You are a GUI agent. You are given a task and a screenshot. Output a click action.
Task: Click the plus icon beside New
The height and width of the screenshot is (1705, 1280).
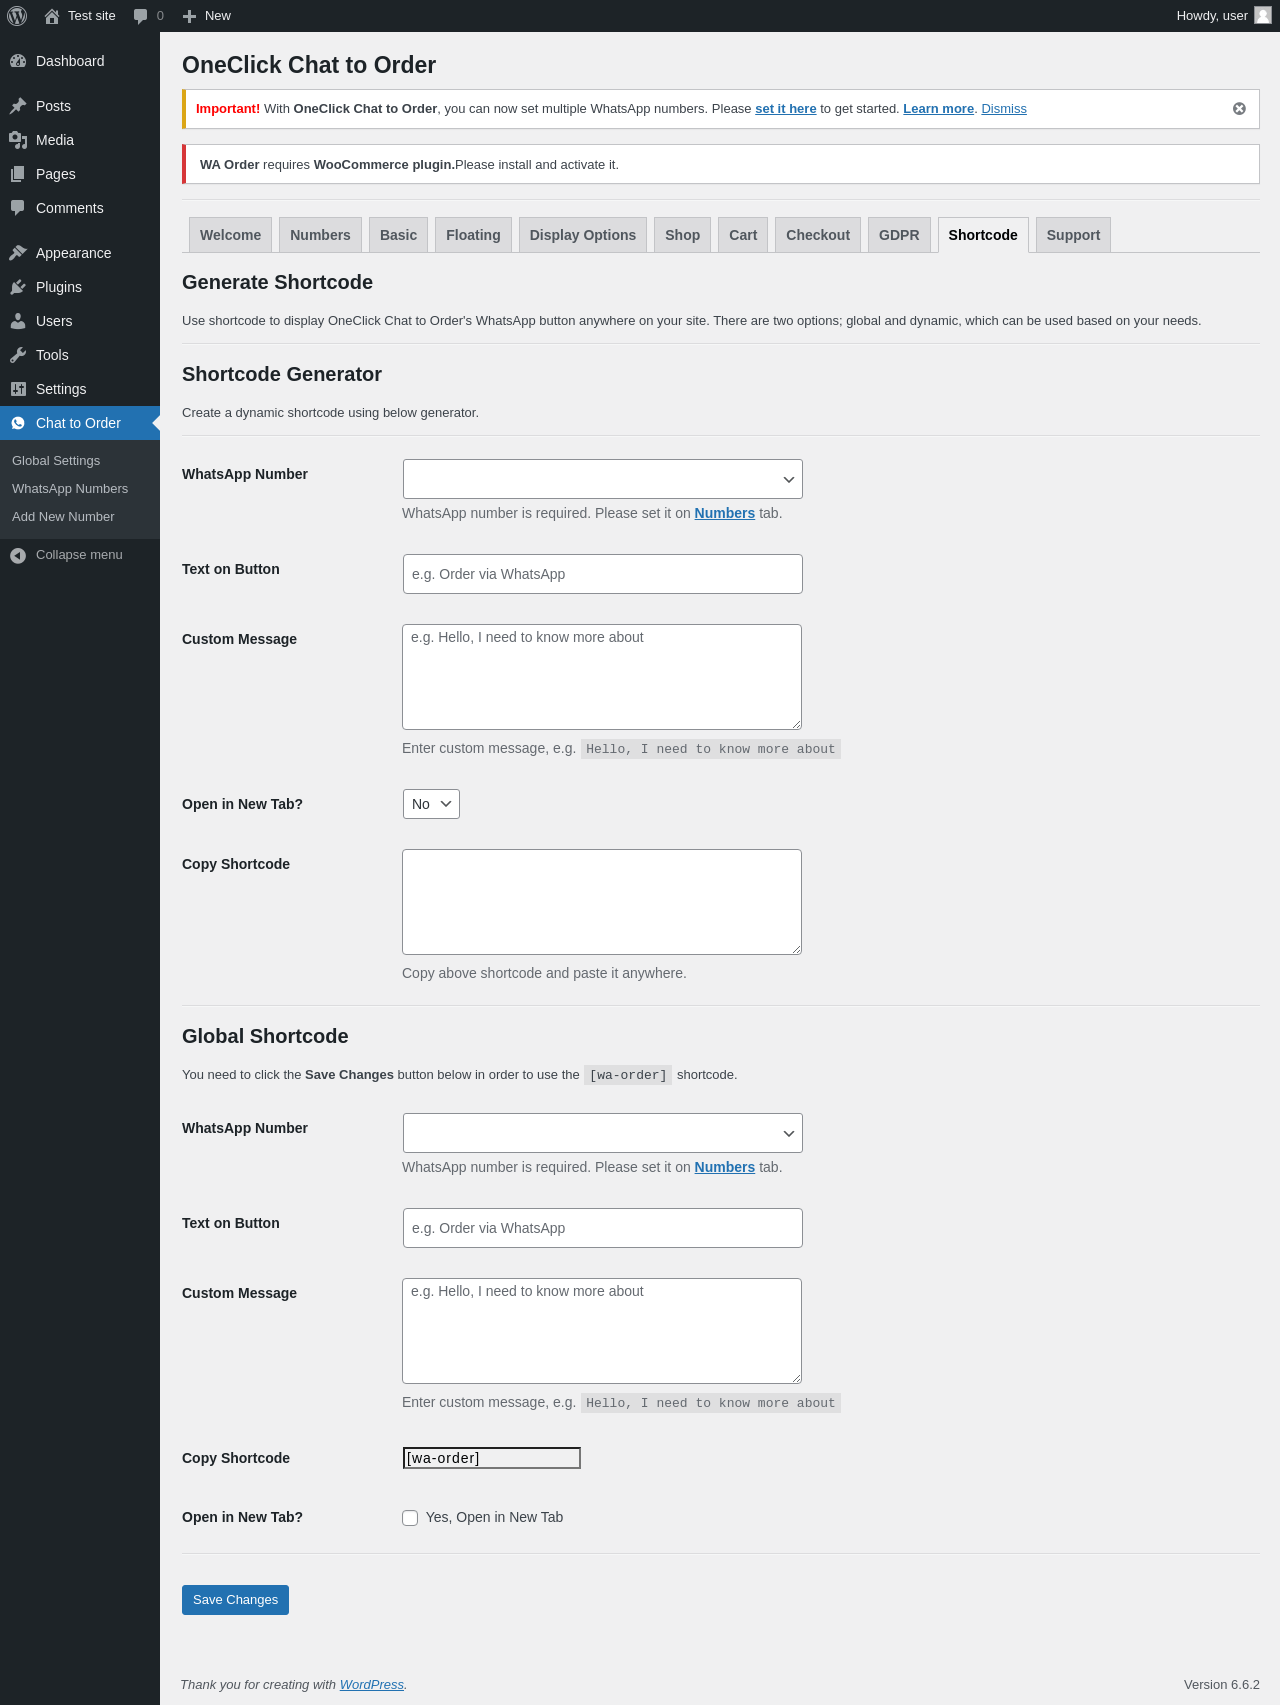click(189, 16)
